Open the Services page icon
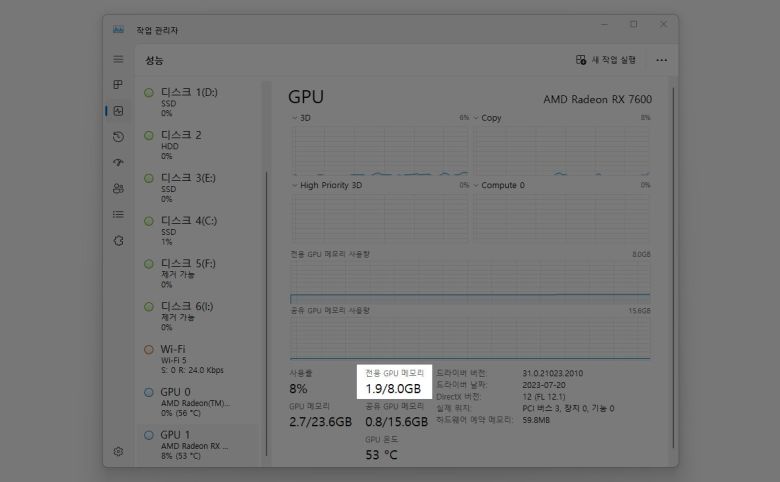 [118, 241]
